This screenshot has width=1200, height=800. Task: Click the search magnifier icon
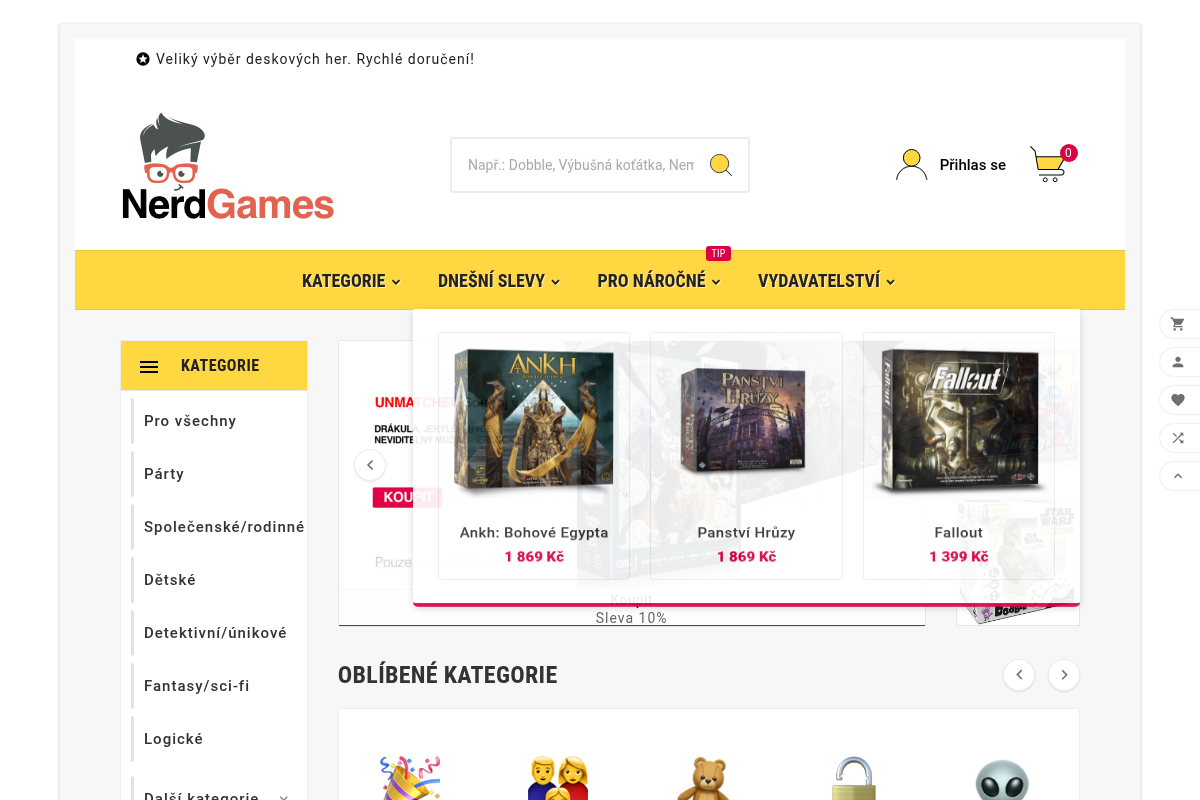721,165
